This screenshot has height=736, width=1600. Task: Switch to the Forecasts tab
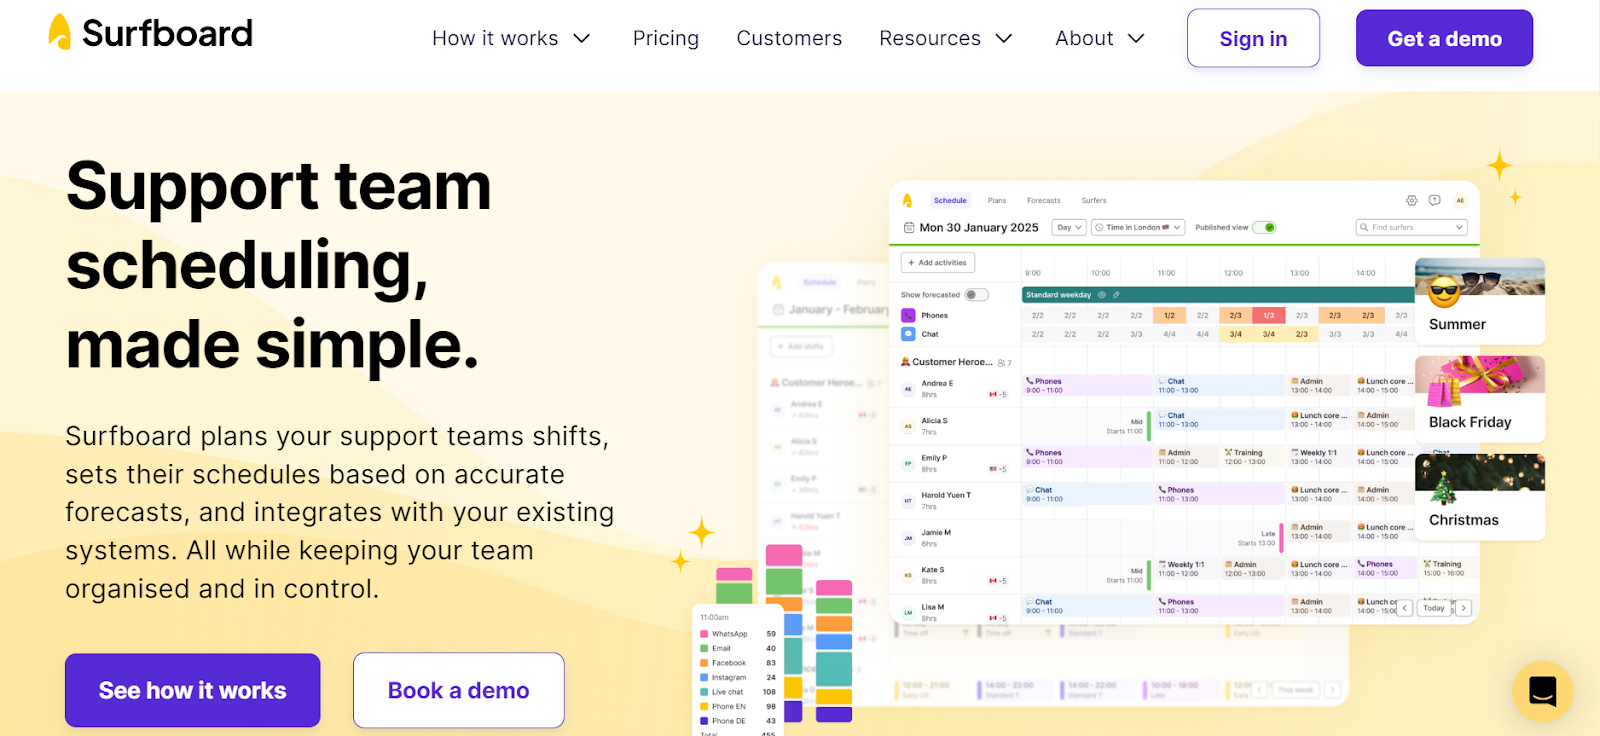point(1044,200)
